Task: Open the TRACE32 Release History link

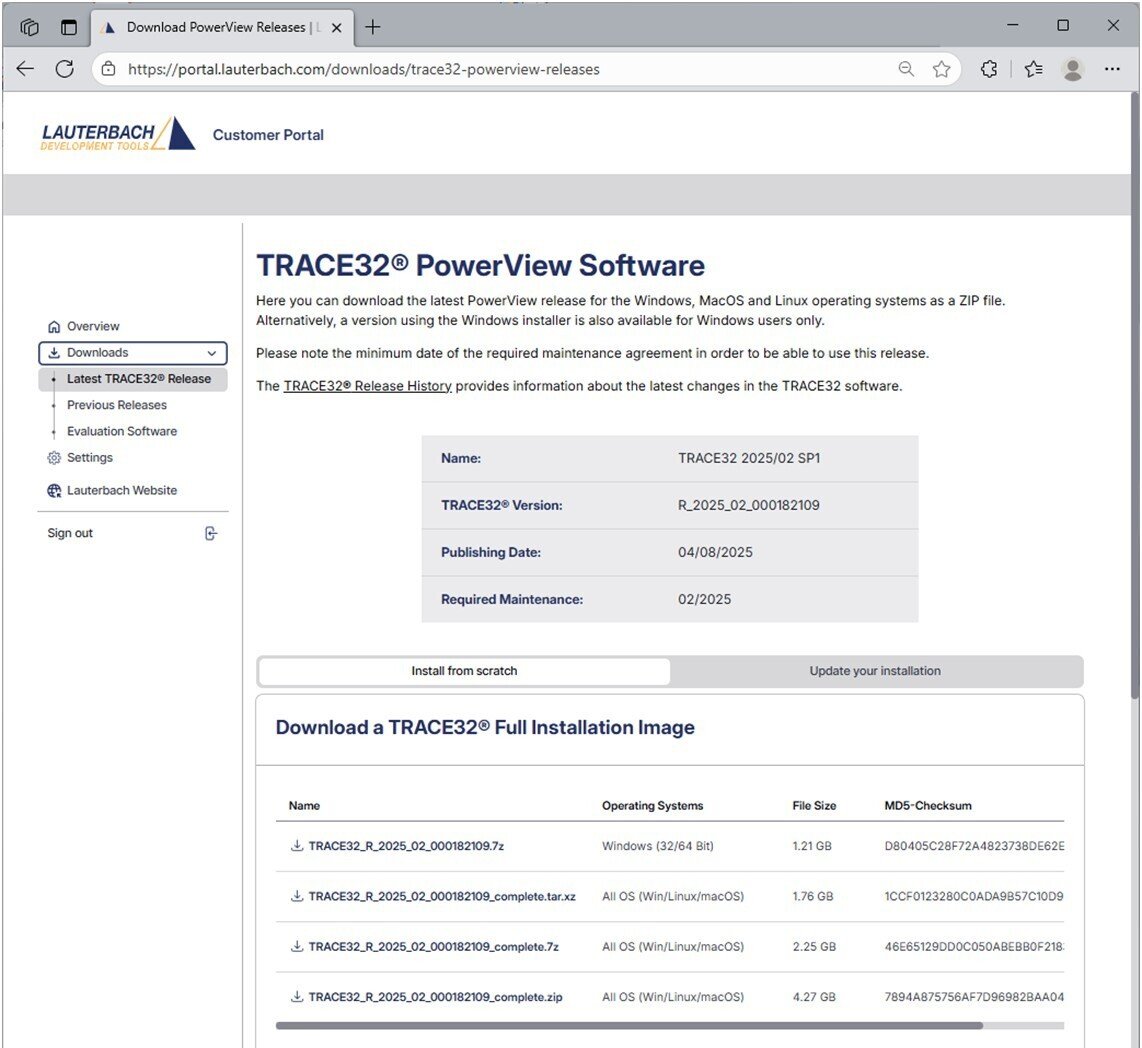Action: point(367,385)
